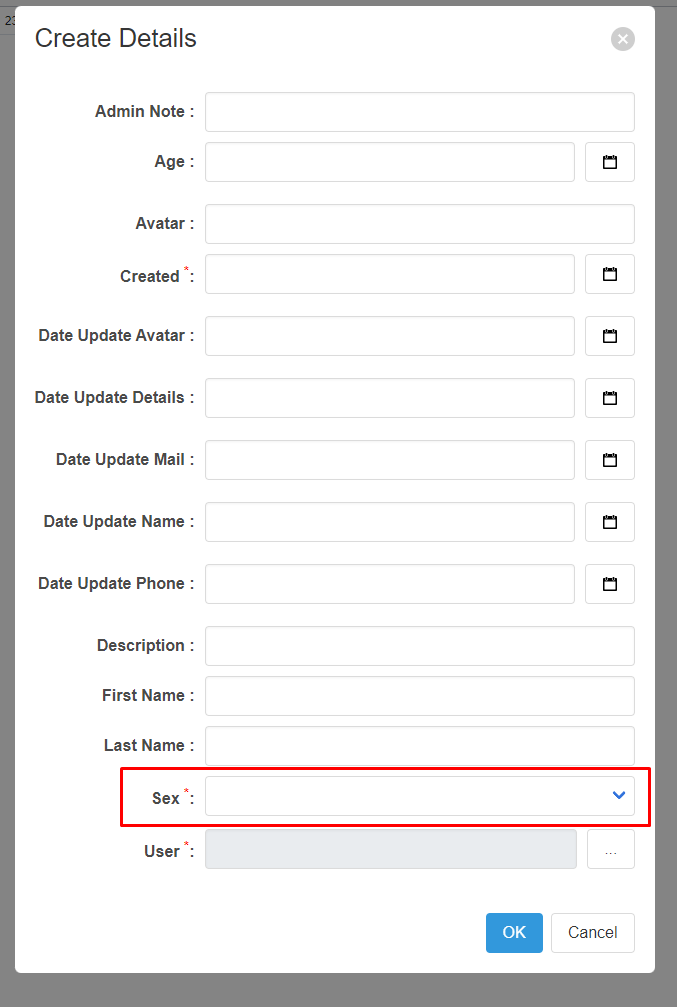The height and width of the screenshot is (1007, 677).
Task: Click the disabled User input field
Action: tap(390, 849)
